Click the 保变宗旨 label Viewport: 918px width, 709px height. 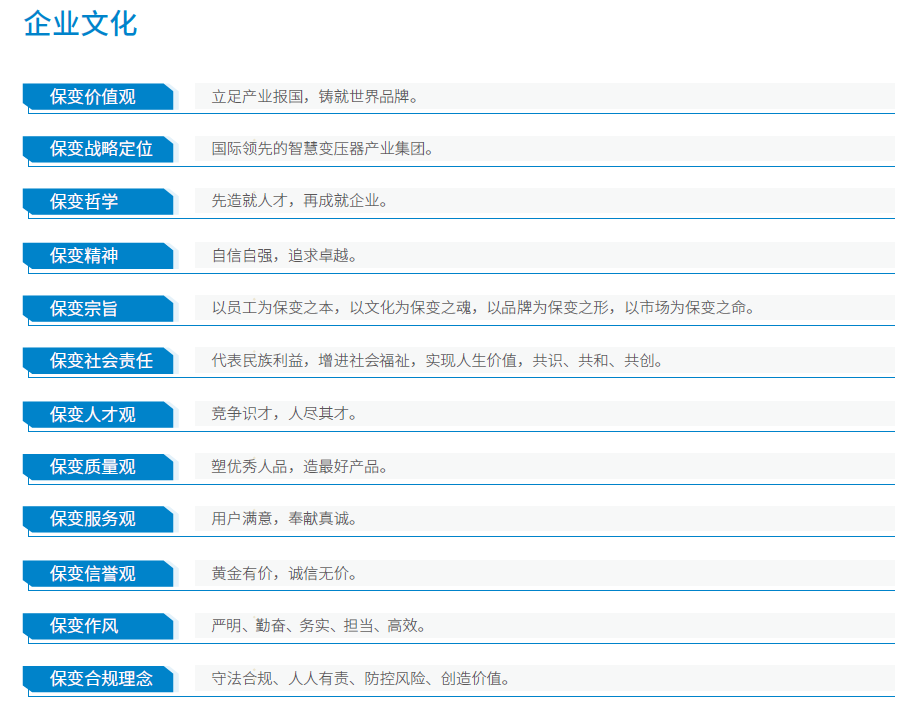tap(84, 309)
